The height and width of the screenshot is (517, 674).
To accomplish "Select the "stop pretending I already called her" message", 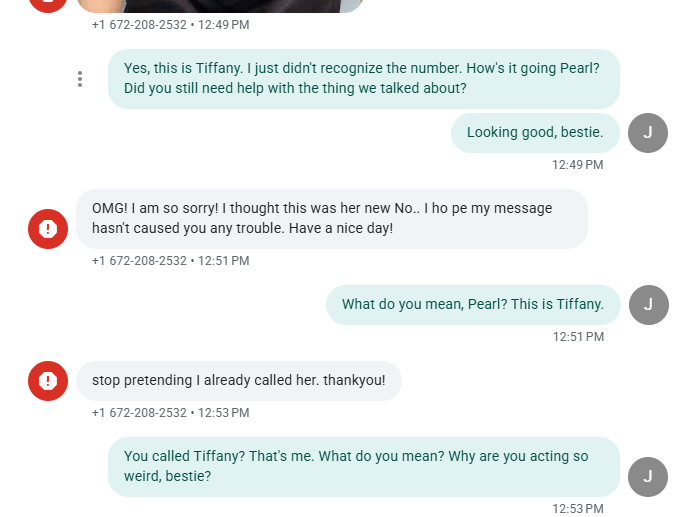I will [238, 381].
